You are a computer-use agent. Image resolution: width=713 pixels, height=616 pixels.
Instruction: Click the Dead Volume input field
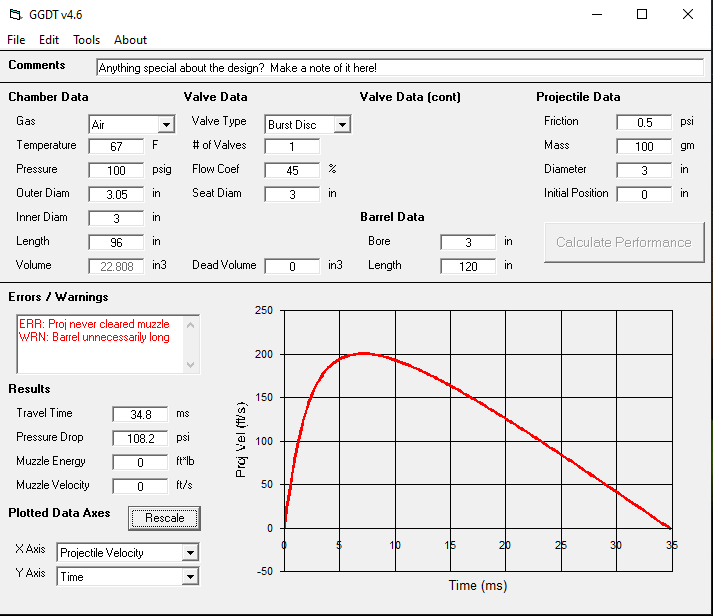[x=292, y=266]
